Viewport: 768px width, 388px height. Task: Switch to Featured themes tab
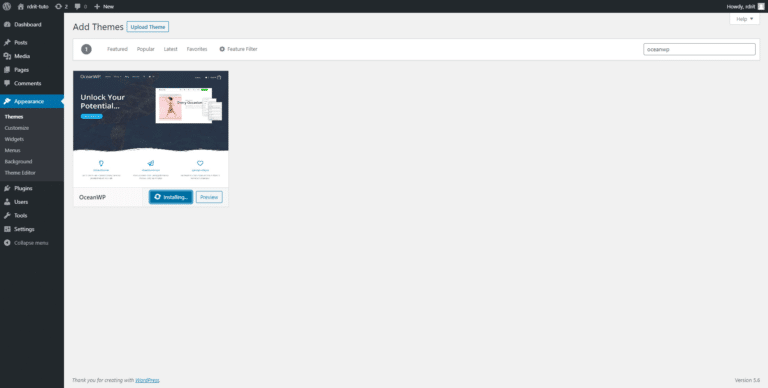[117, 49]
